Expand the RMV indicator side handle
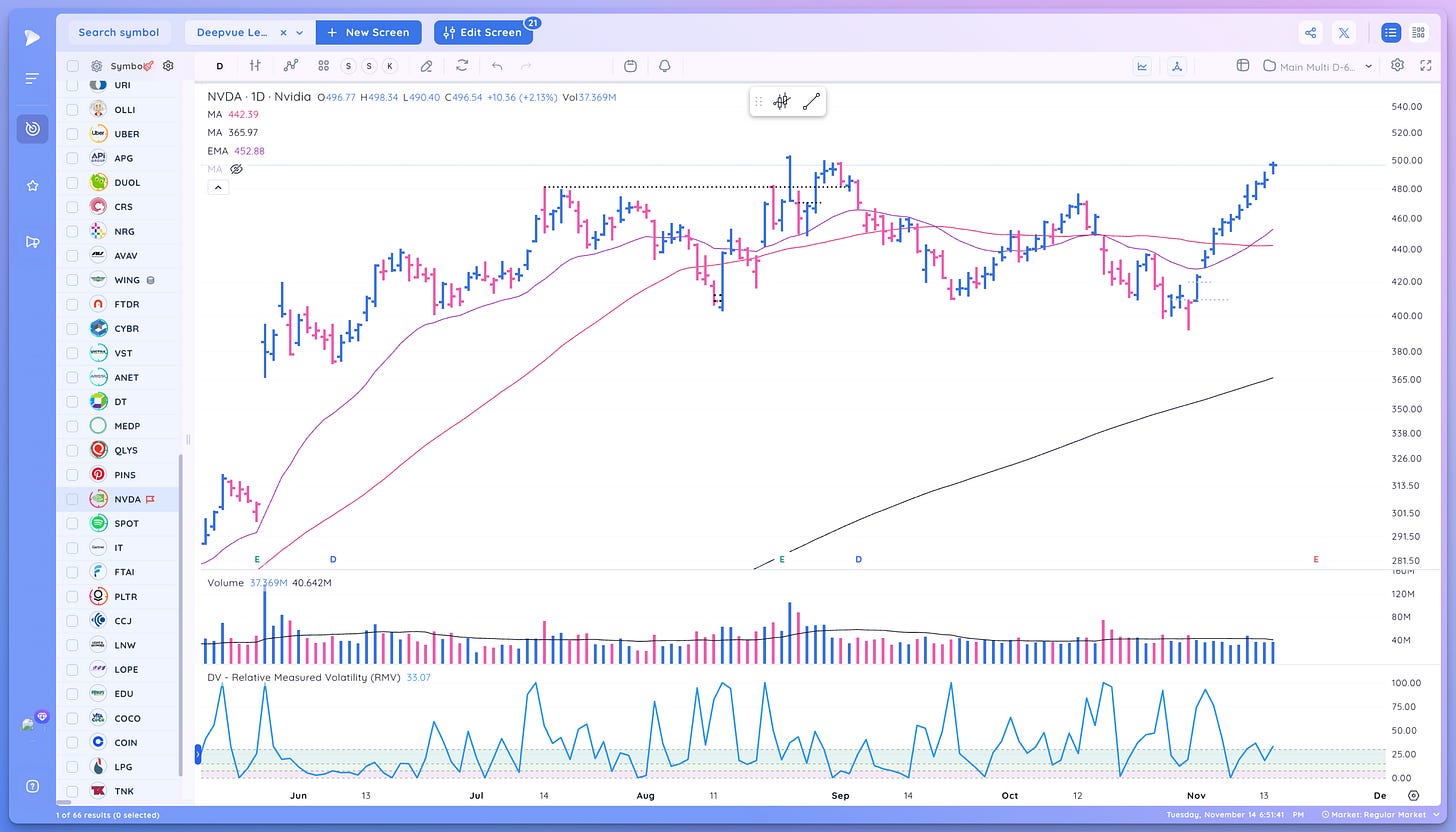Viewport: 1456px width, 832px height. click(x=198, y=756)
